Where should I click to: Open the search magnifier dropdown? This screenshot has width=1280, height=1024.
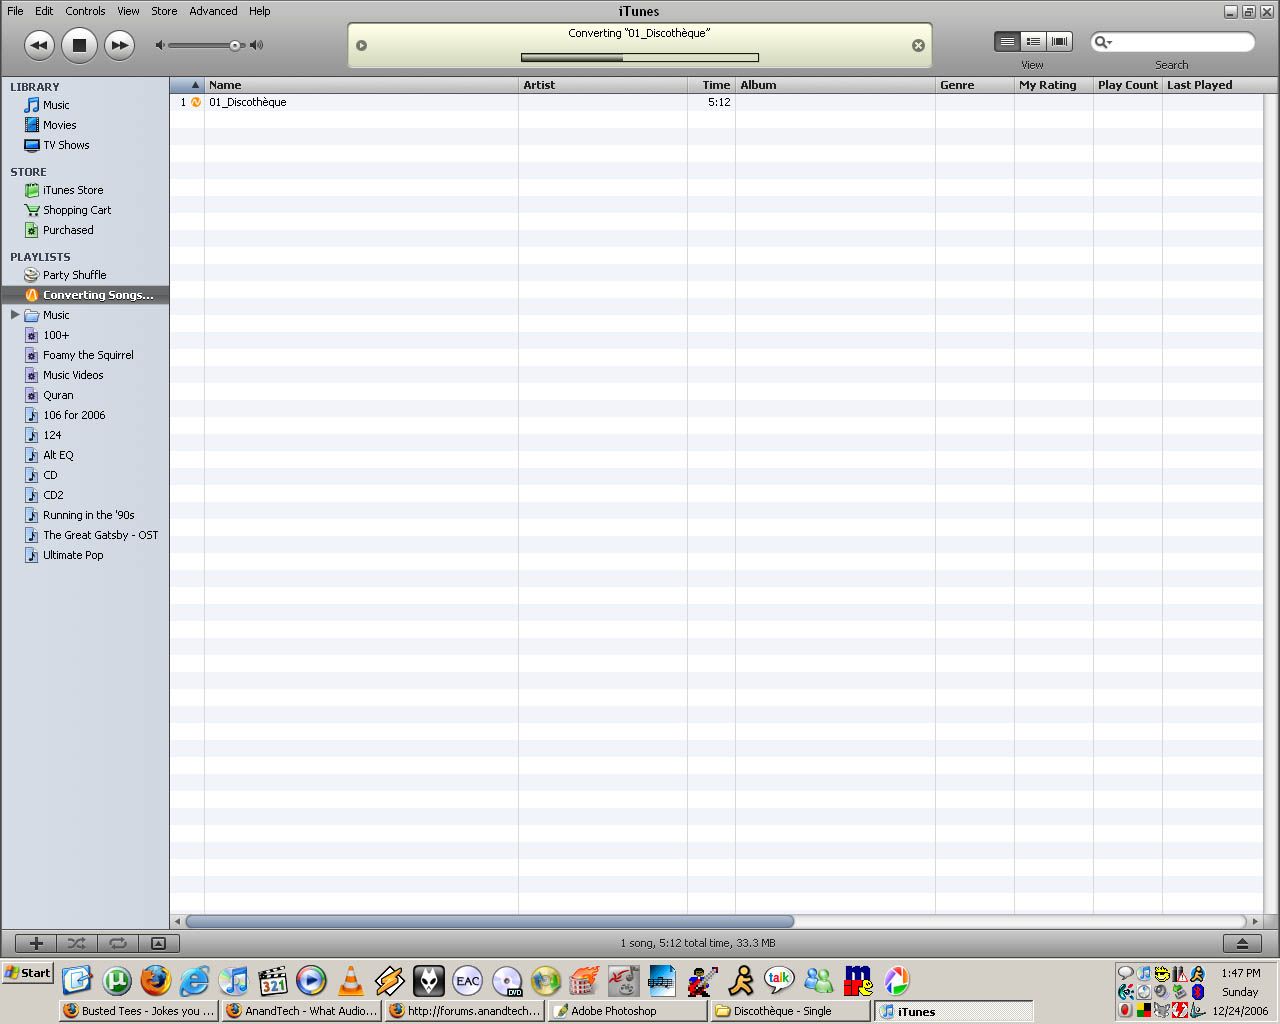coord(1103,42)
